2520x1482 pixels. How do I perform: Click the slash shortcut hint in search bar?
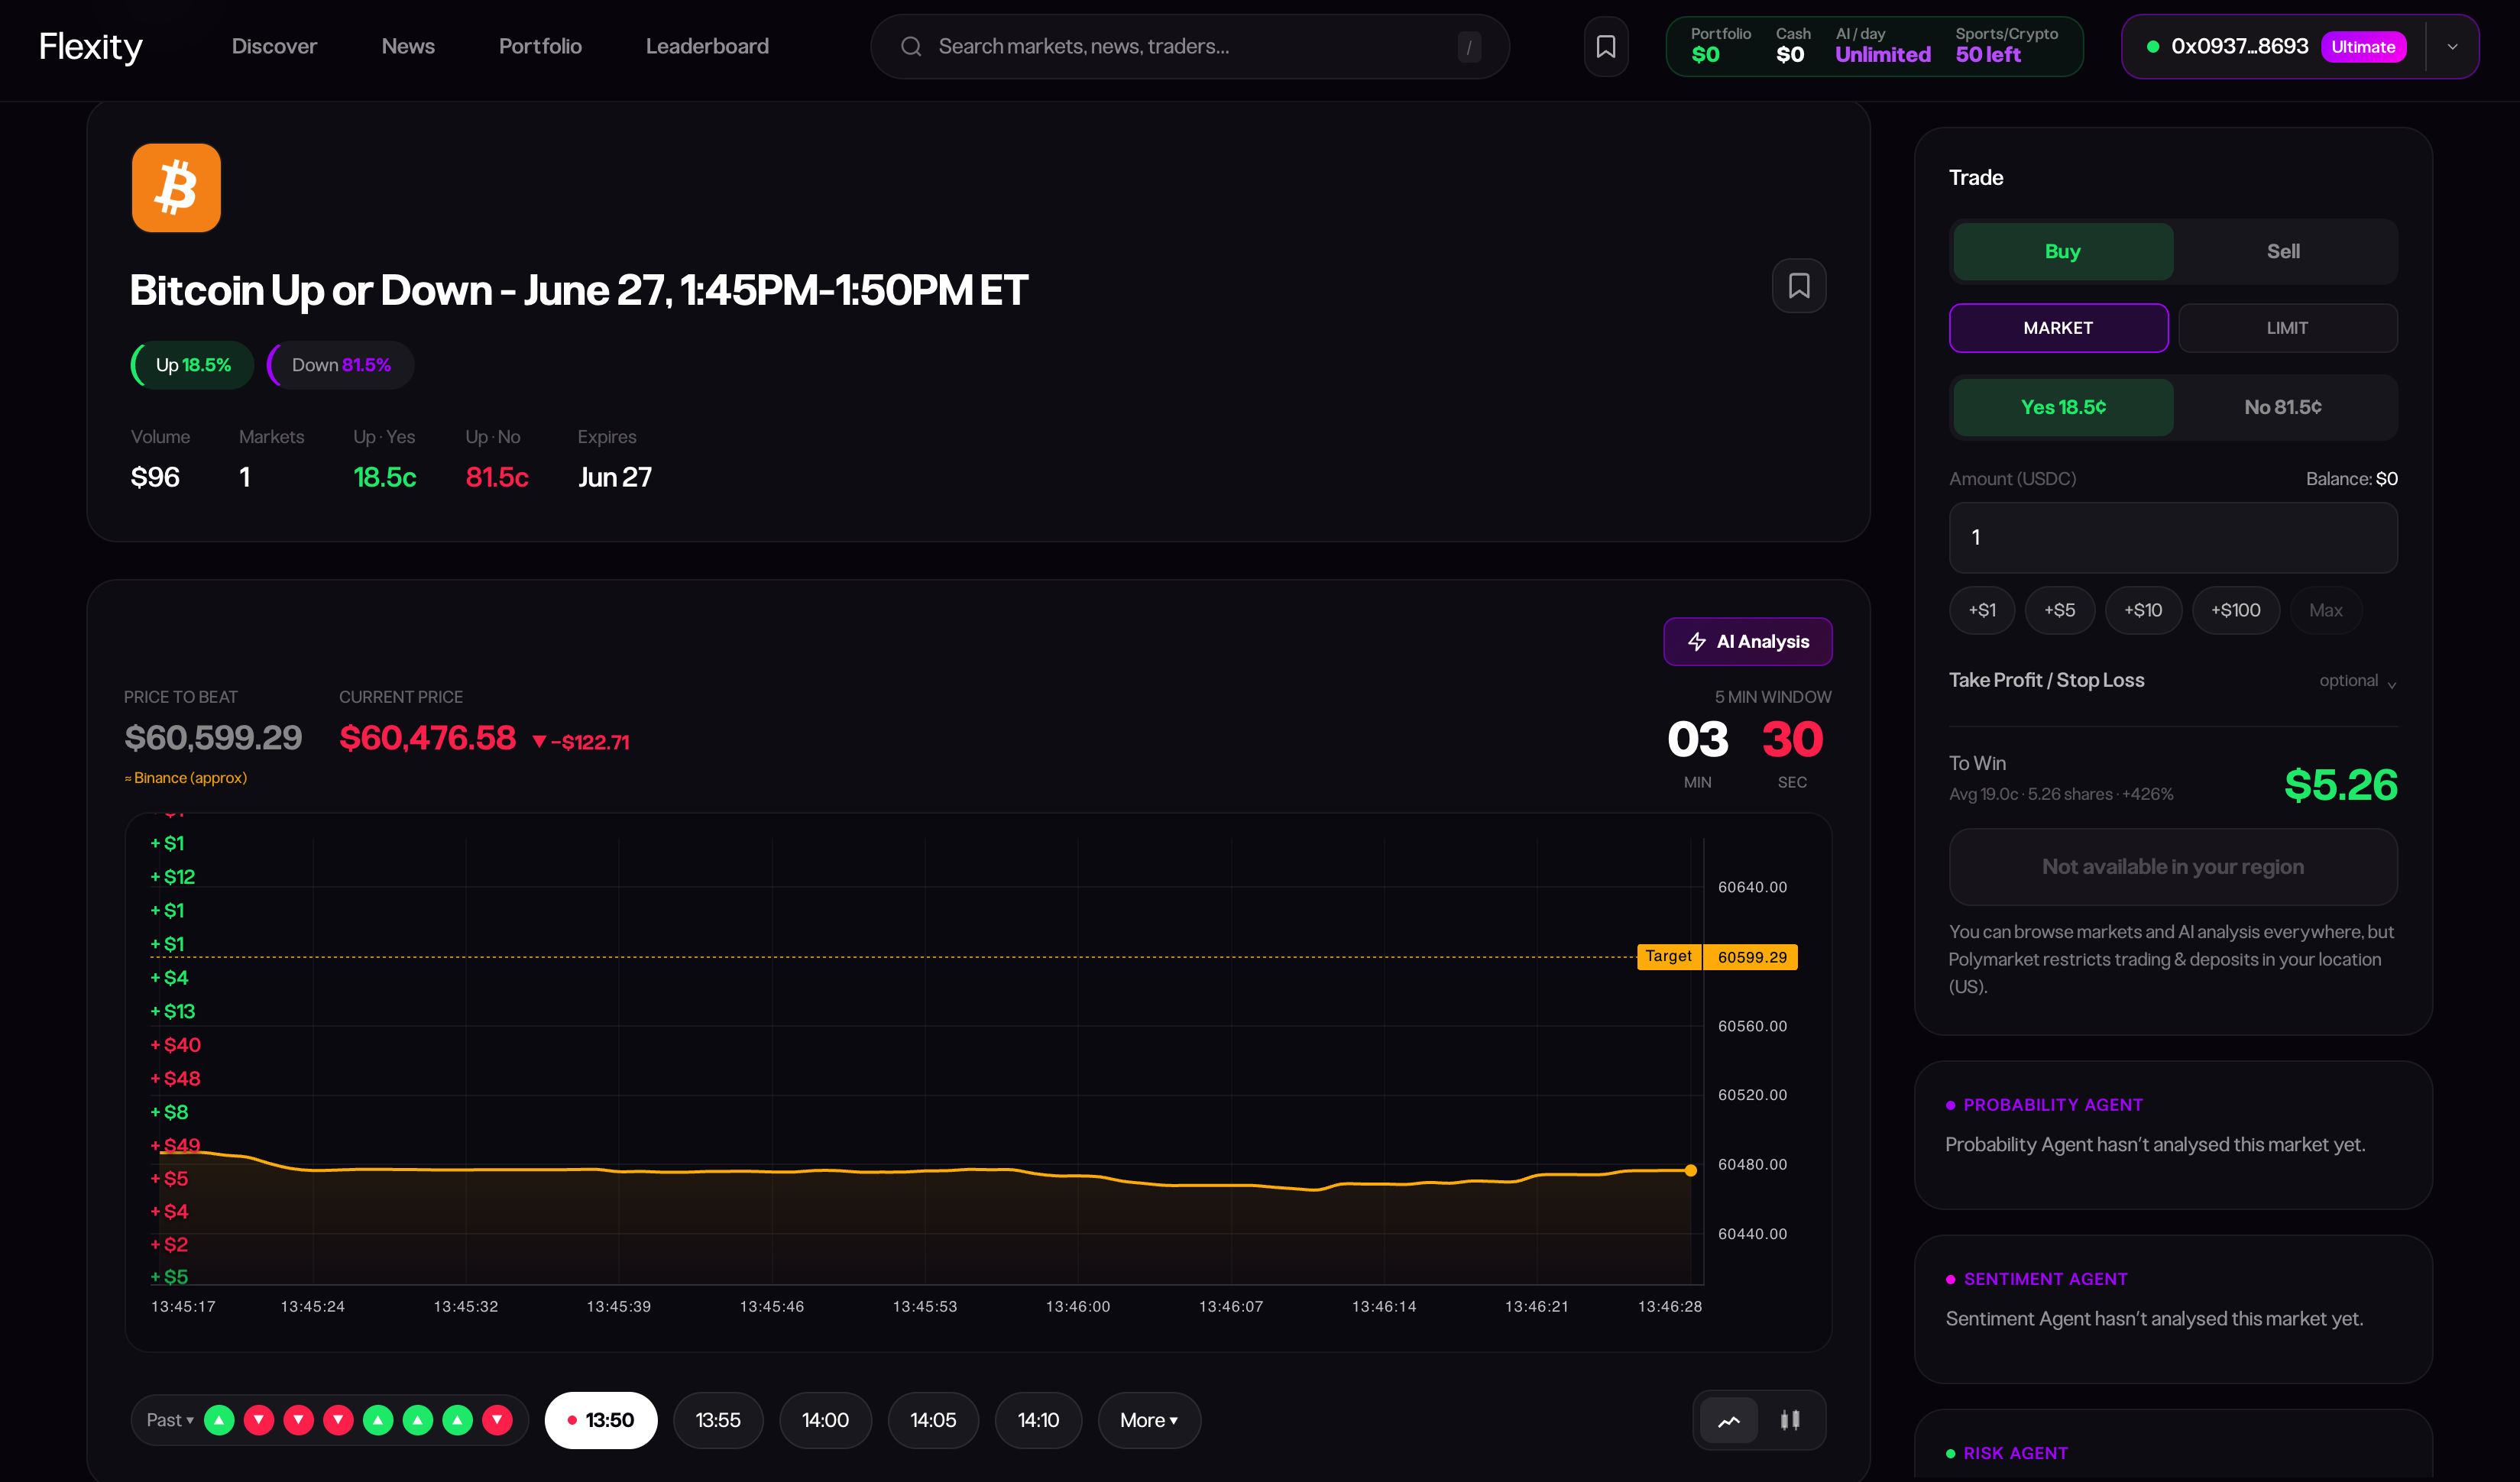click(x=1469, y=46)
